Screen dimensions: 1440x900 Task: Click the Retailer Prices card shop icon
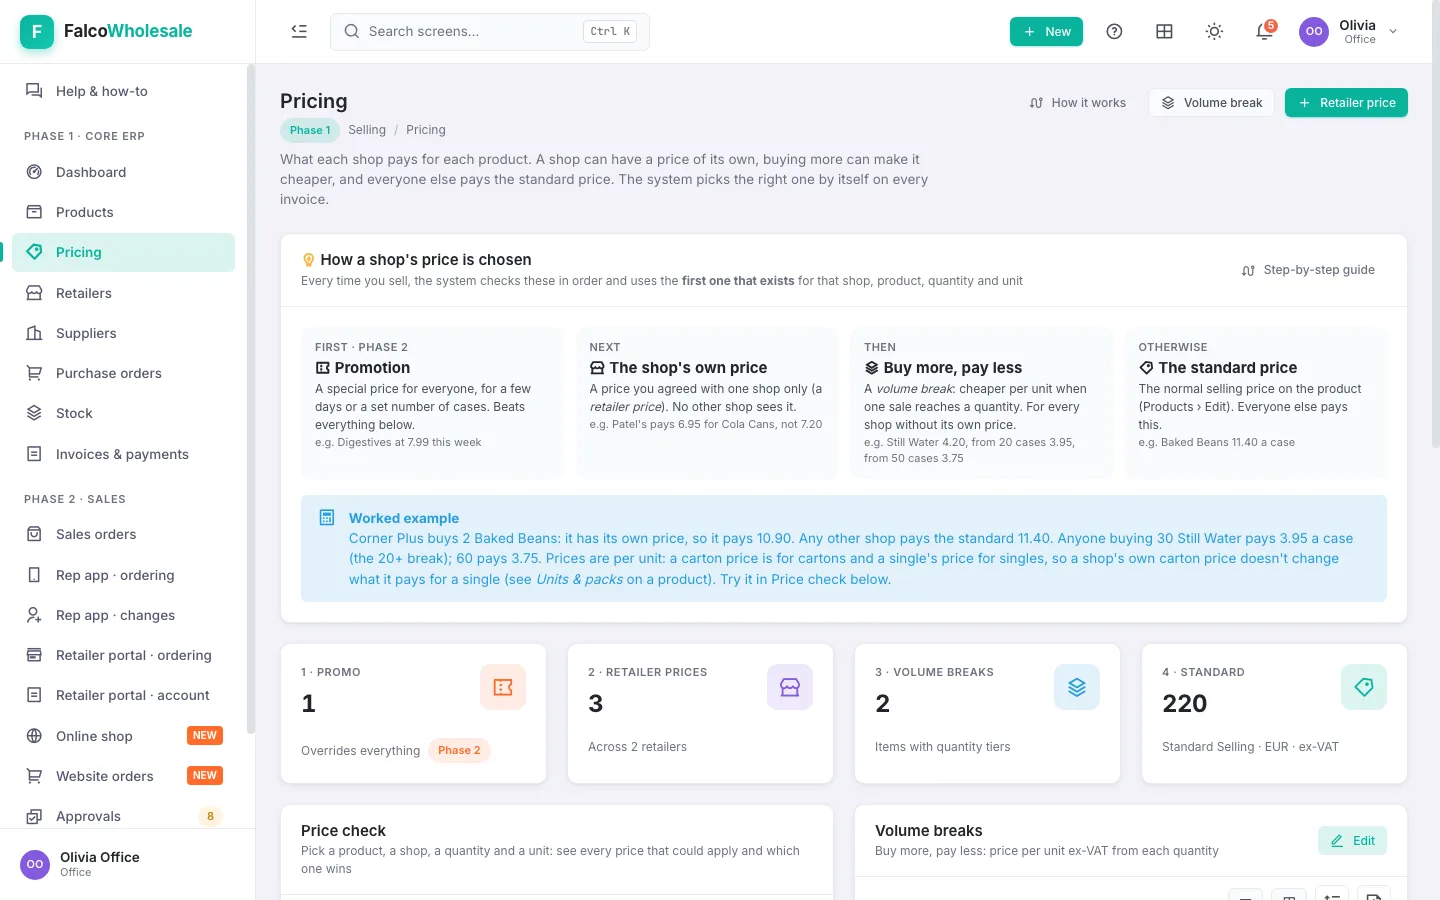point(790,687)
